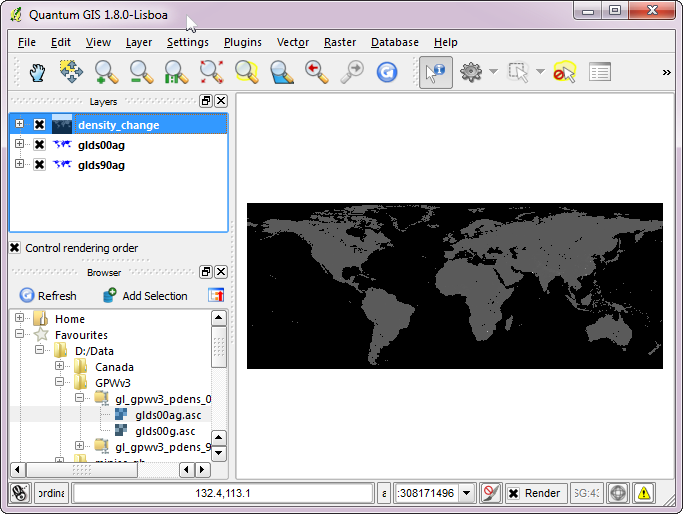683x514 pixels.
Task: Expand the density_change layer legend
Action: 19,124
